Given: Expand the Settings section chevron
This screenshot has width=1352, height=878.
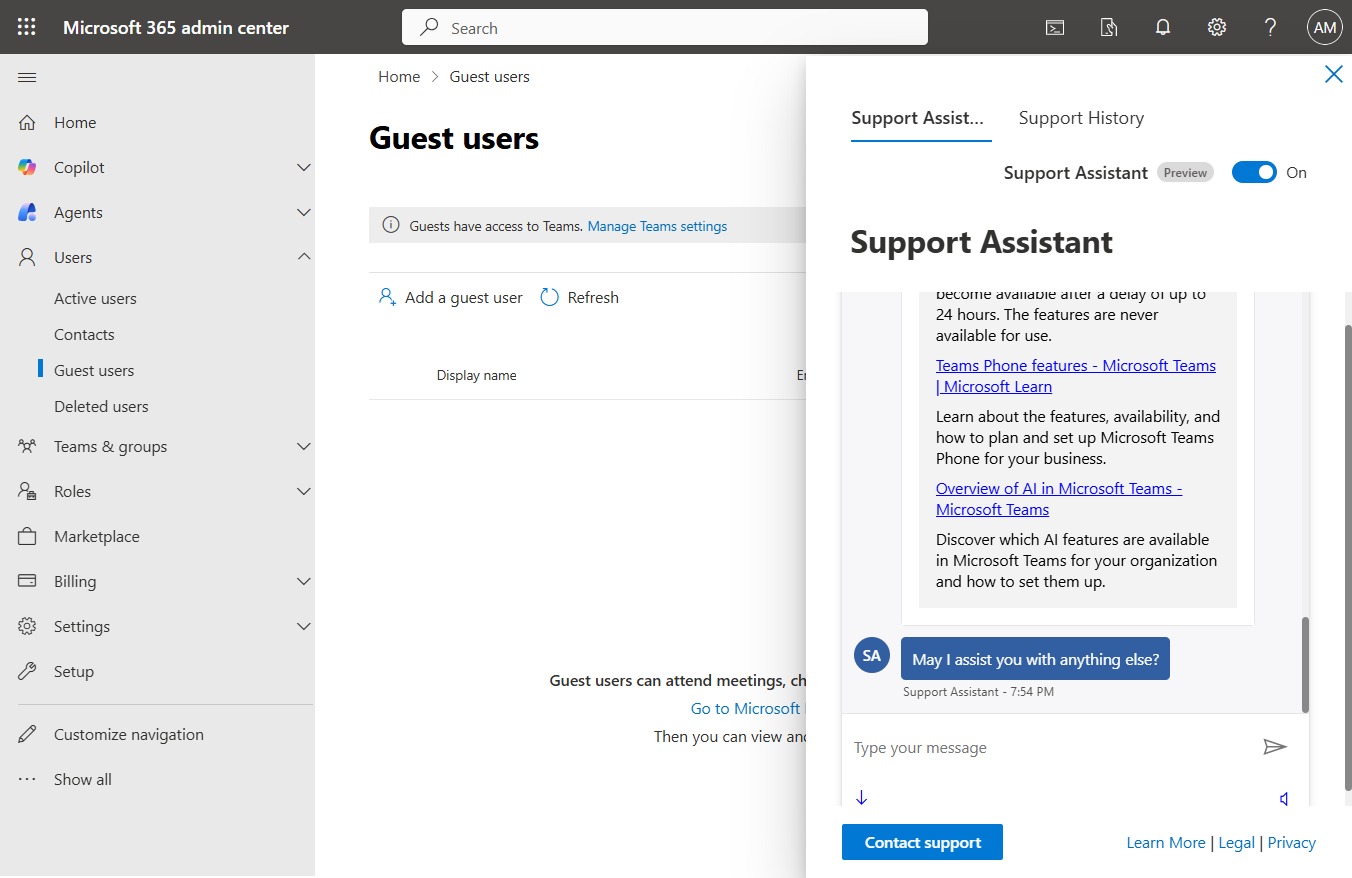Looking at the screenshot, I should (x=304, y=626).
